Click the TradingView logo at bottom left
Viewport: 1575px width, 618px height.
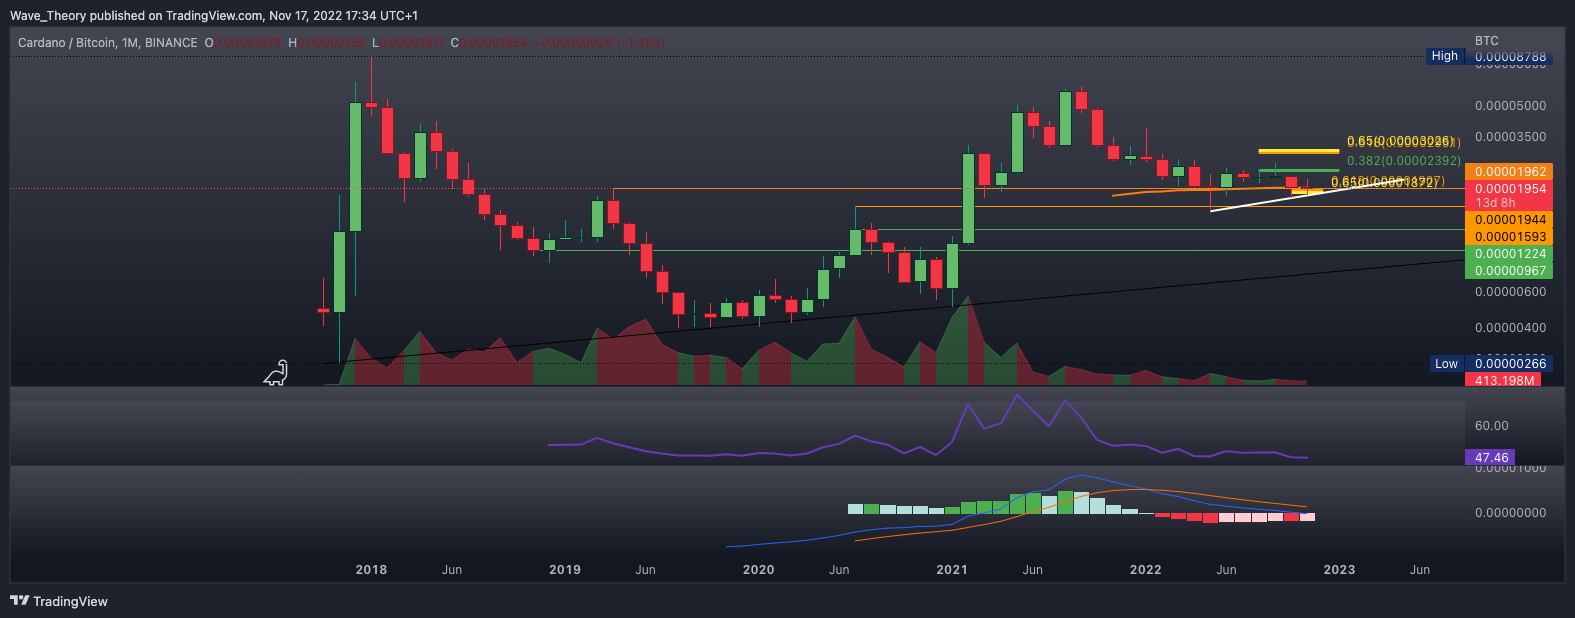coord(59,601)
